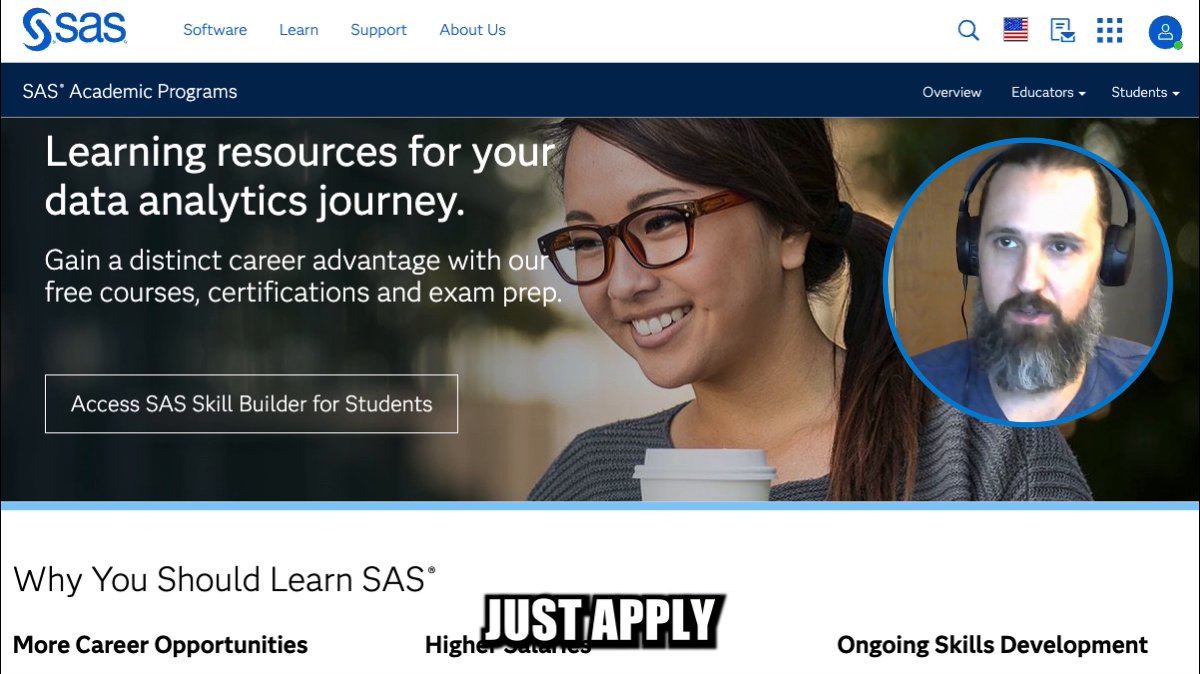The height and width of the screenshot is (674, 1200).
Task: Click the user profile avatar icon
Action: click(1165, 32)
